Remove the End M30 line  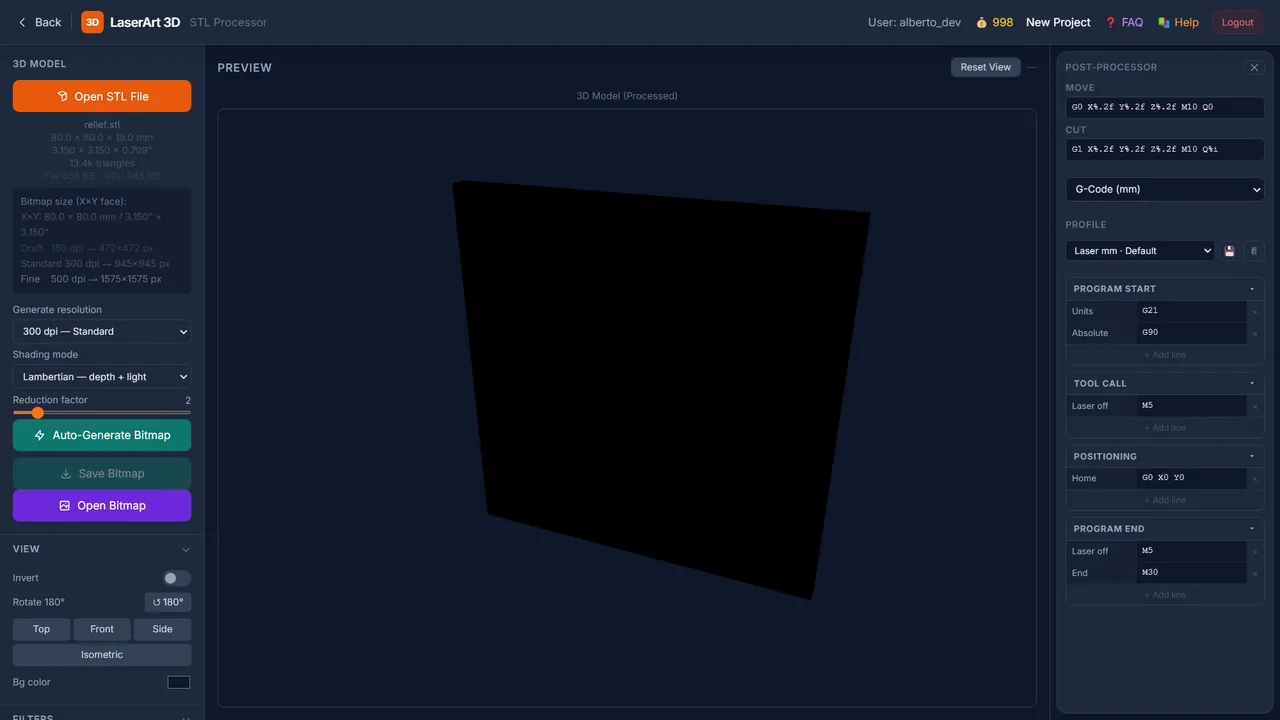1255,574
